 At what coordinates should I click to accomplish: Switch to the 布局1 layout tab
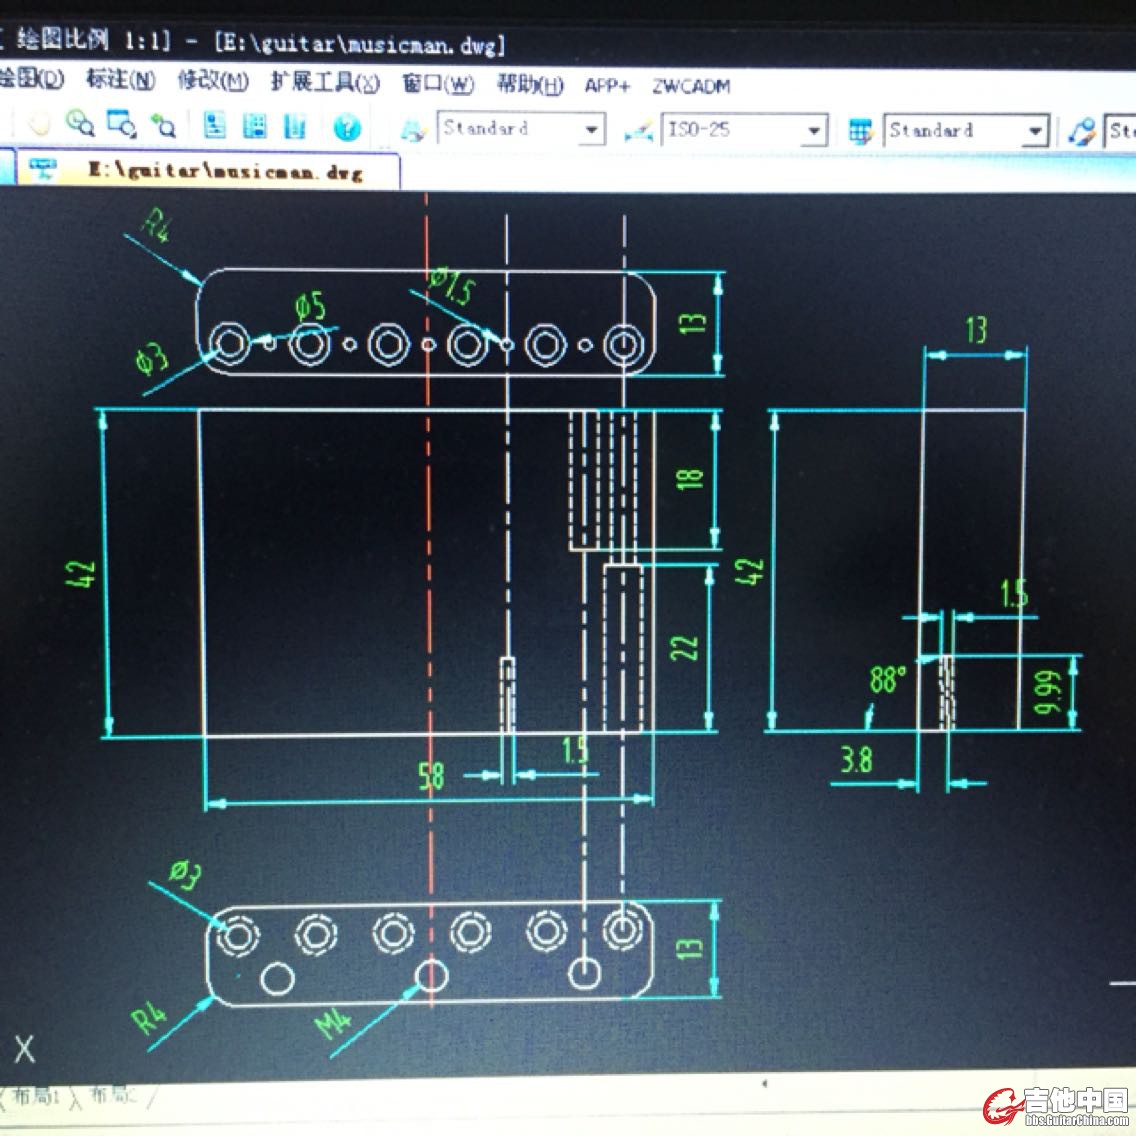(x=35, y=1096)
